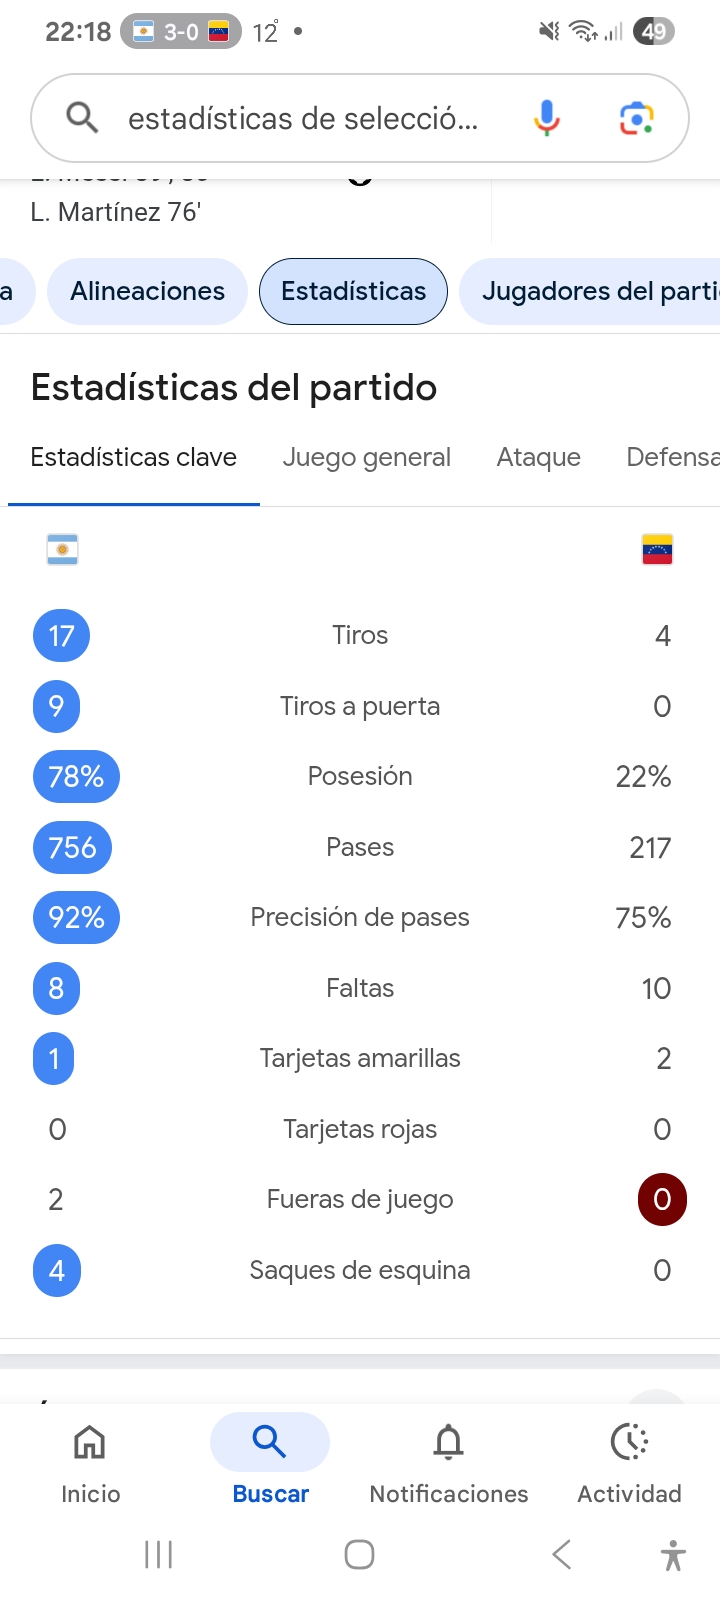The height and width of the screenshot is (1600, 720).
Task: Tap Android back navigation arrow
Action: (x=562, y=1555)
